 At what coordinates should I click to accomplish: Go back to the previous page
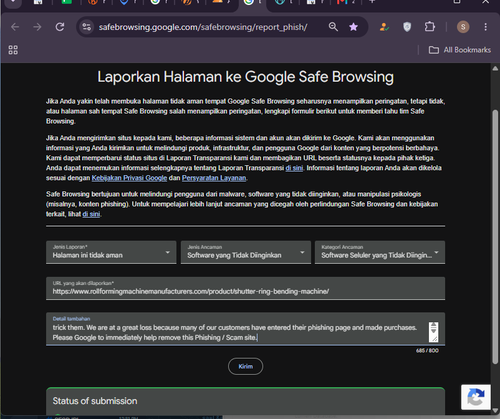[x=15, y=27]
